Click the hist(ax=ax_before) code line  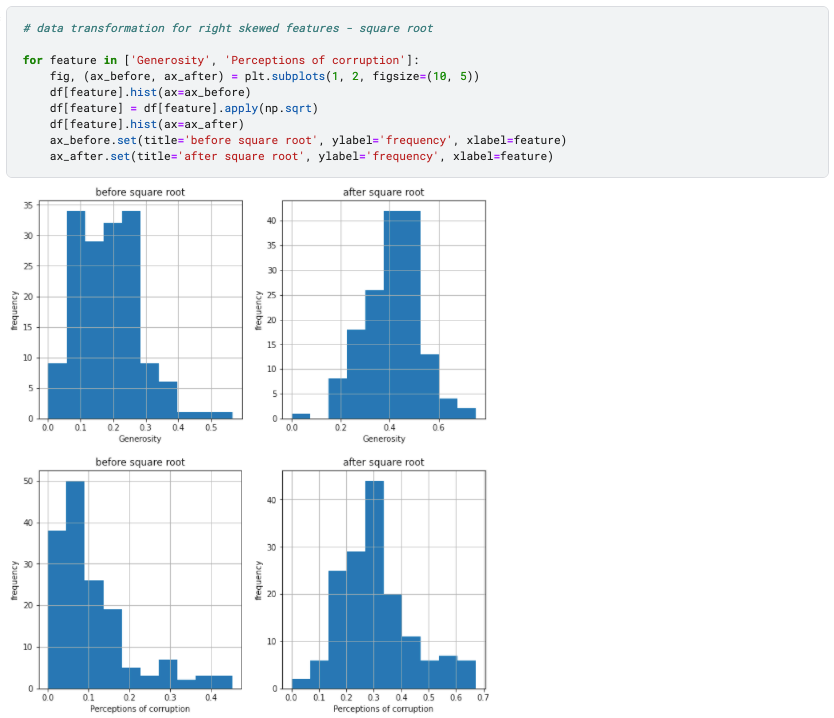tap(150, 92)
